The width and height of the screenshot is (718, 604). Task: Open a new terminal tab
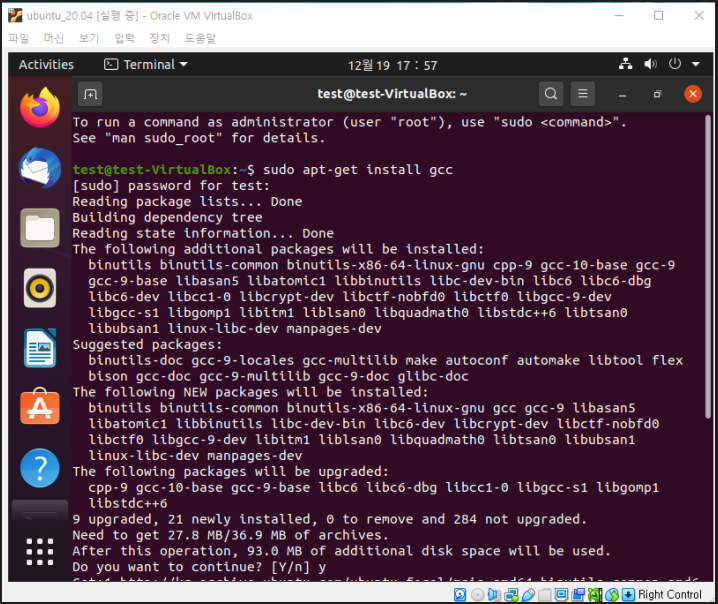(x=90, y=94)
